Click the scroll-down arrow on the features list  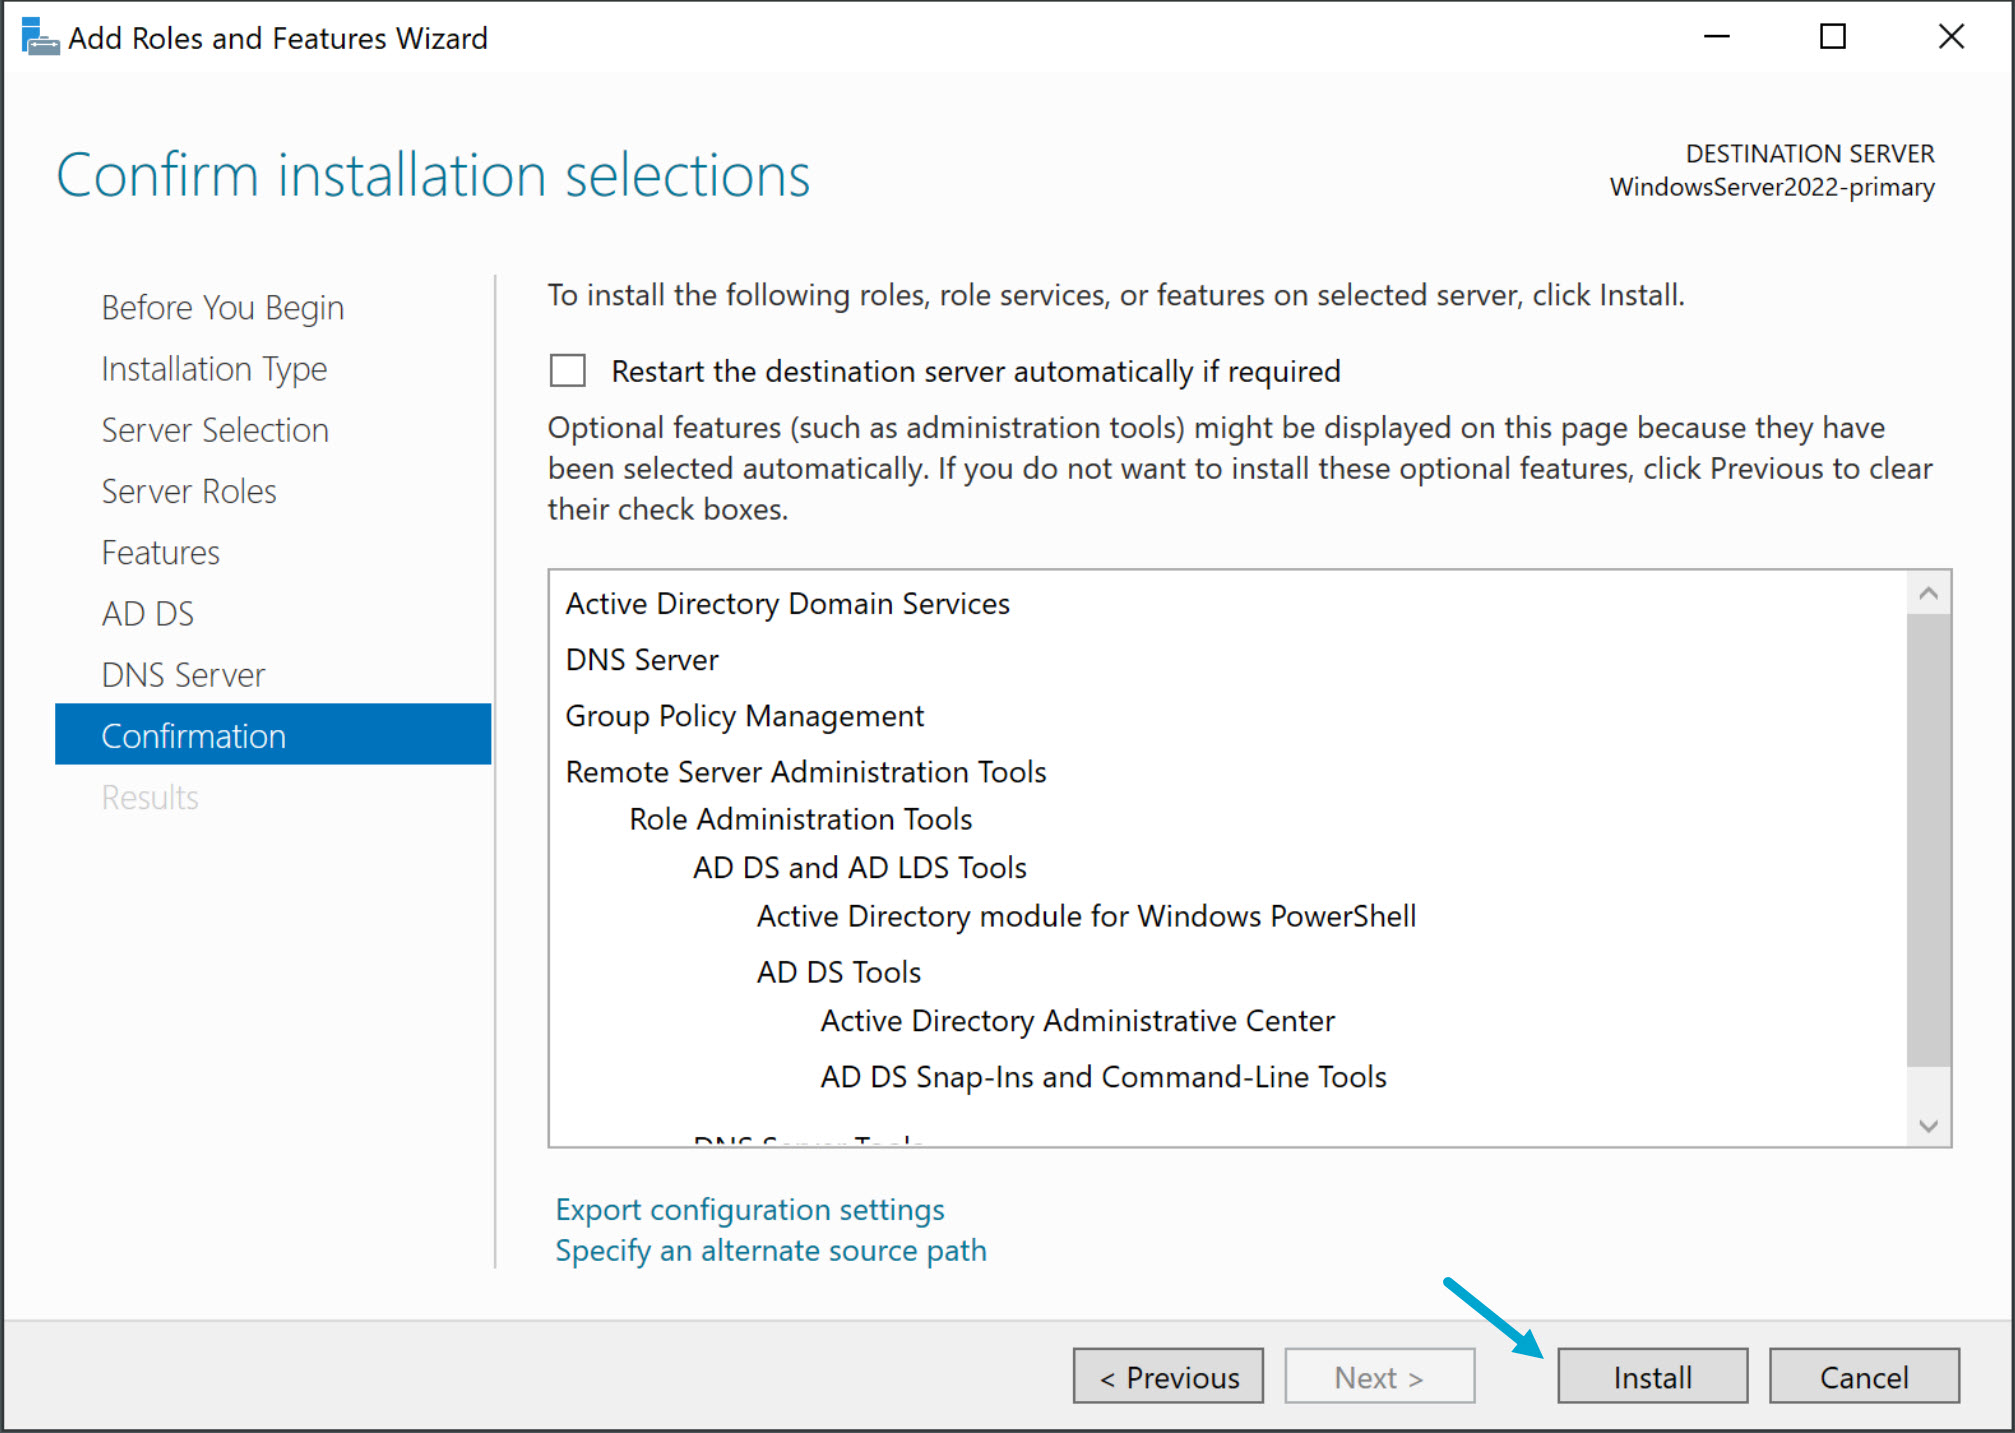tap(1928, 1124)
